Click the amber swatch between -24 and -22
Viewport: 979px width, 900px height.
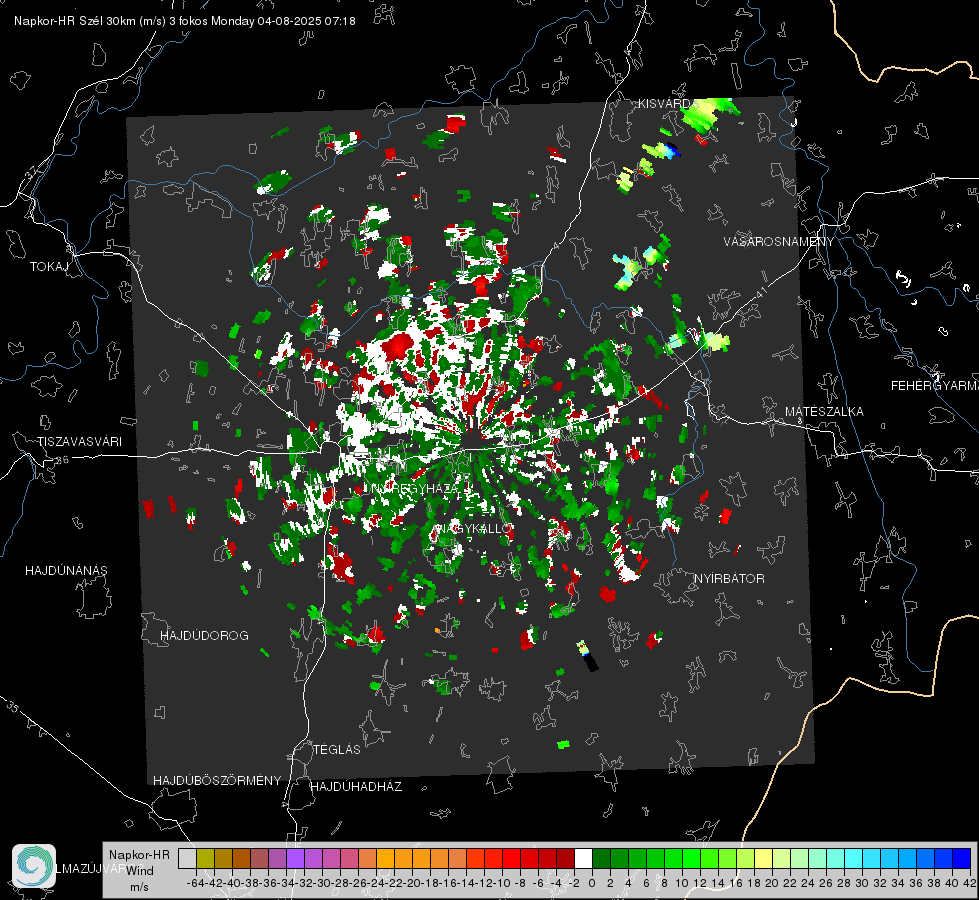click(x=385, y=858)
